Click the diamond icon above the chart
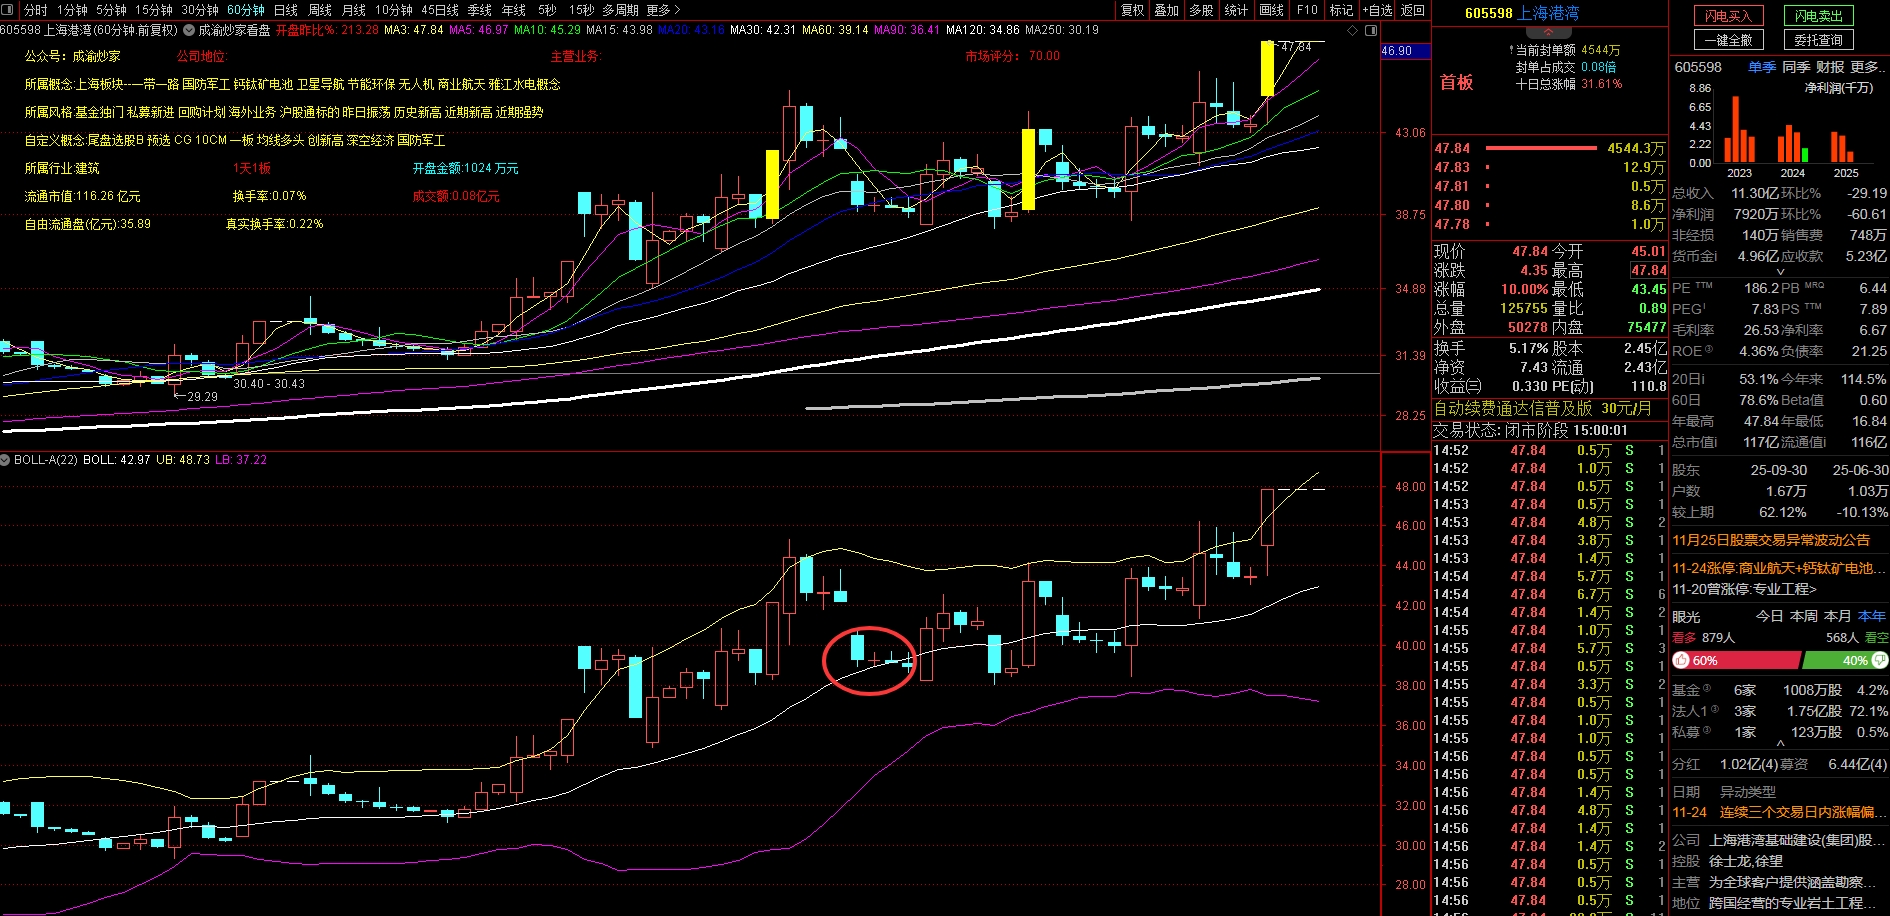This screenshot has width=1890, height=916. click(x=1353, y=30)
